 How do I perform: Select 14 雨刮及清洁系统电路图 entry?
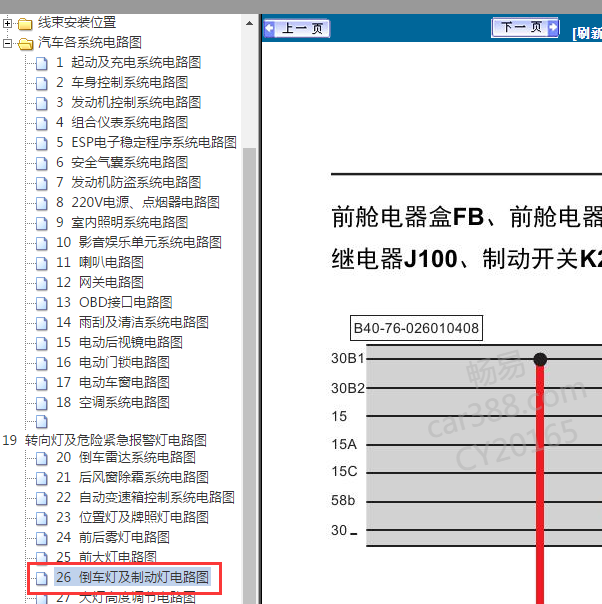pos(132,323)
